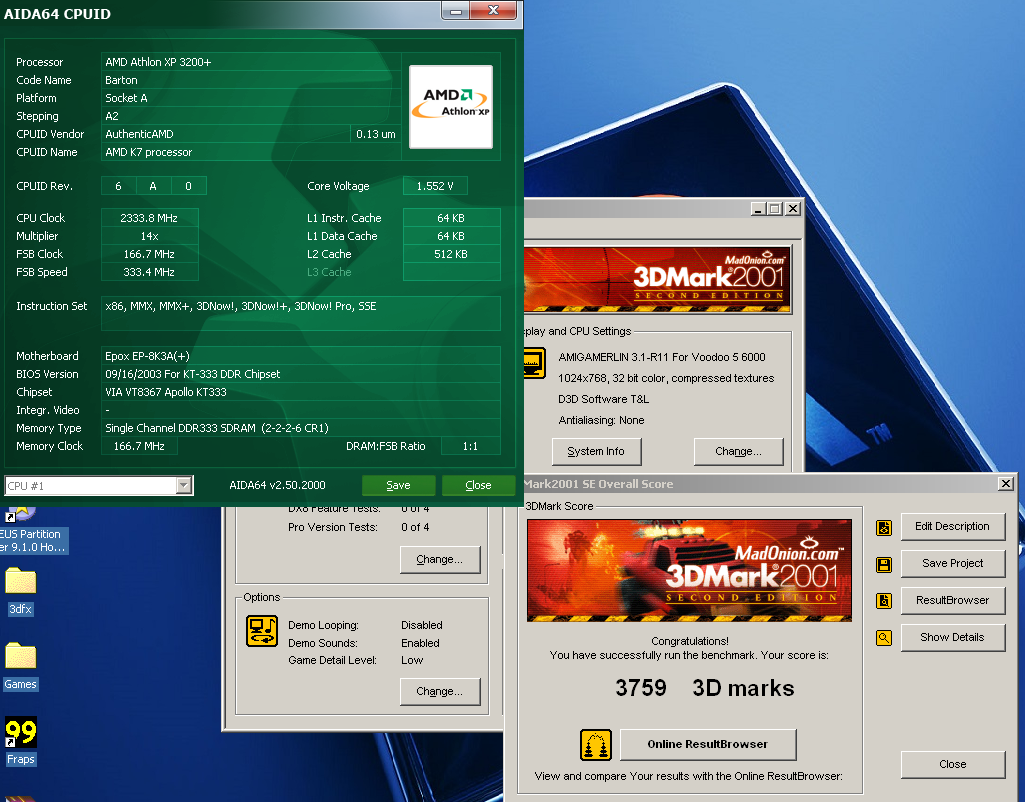Screen dimensions: 1025x802
Task: Maximize the 3DMark2001 main window
Action: tap(775, 209)
